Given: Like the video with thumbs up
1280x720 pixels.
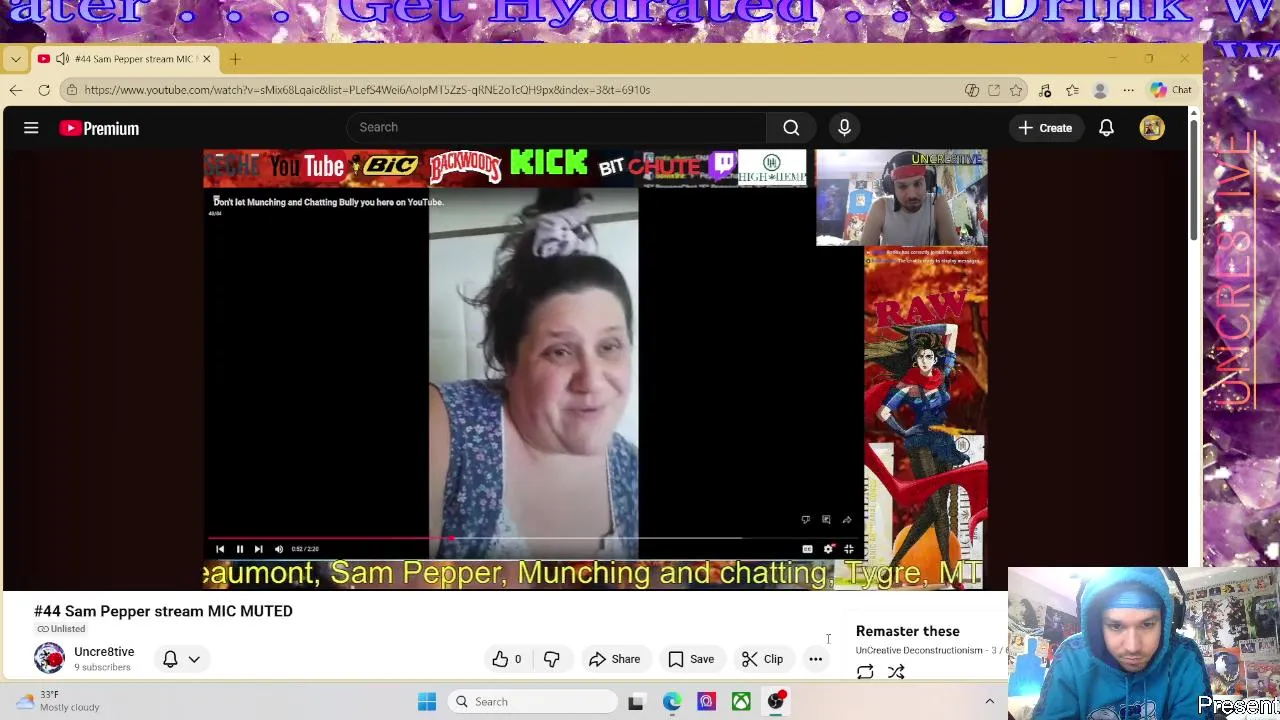Looking at the screenshot, I should (x=506, y=659).
